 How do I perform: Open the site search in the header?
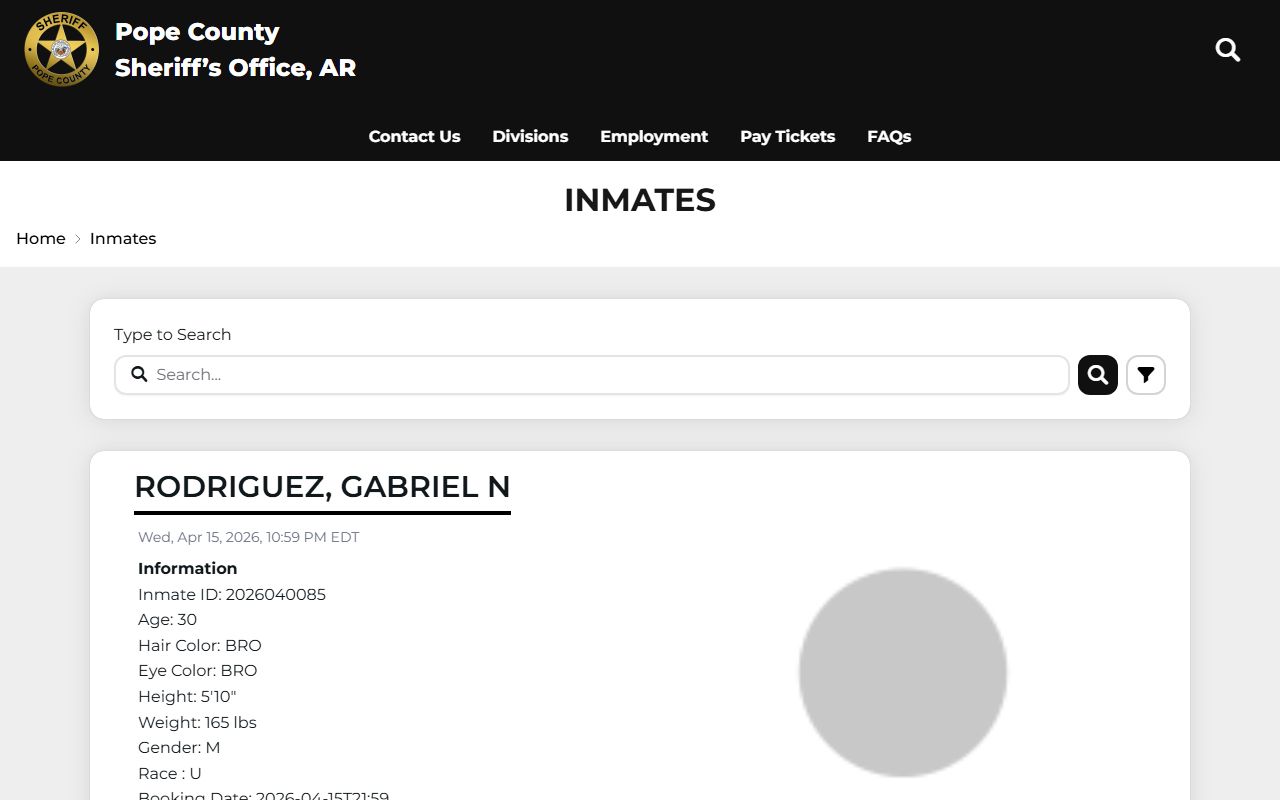pos(1227,50)
